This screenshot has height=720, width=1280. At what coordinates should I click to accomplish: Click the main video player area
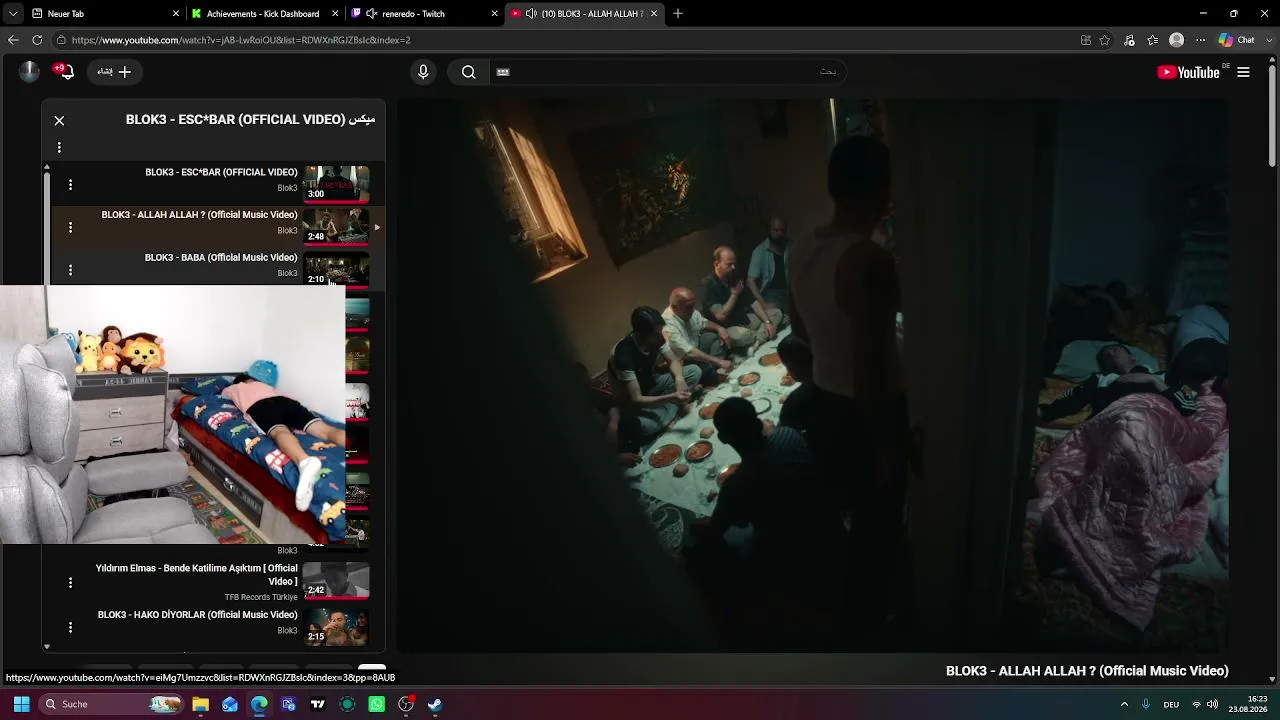click(813, 375)
